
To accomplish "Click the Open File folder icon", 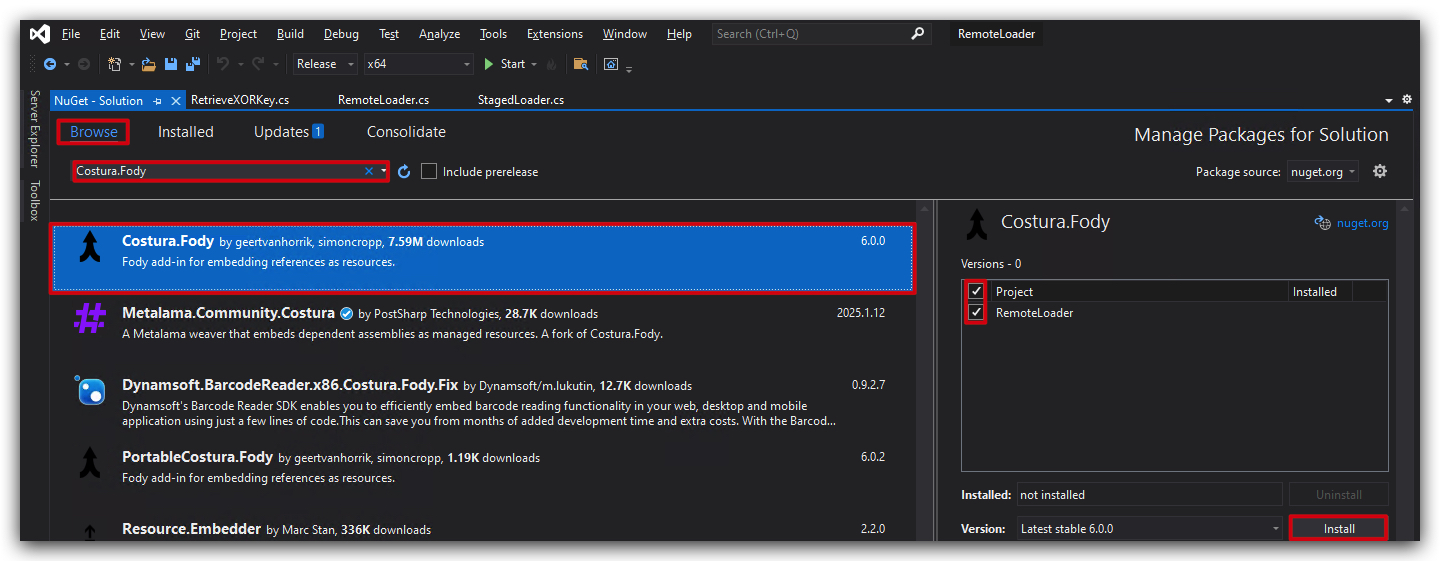I will point(149,64).
